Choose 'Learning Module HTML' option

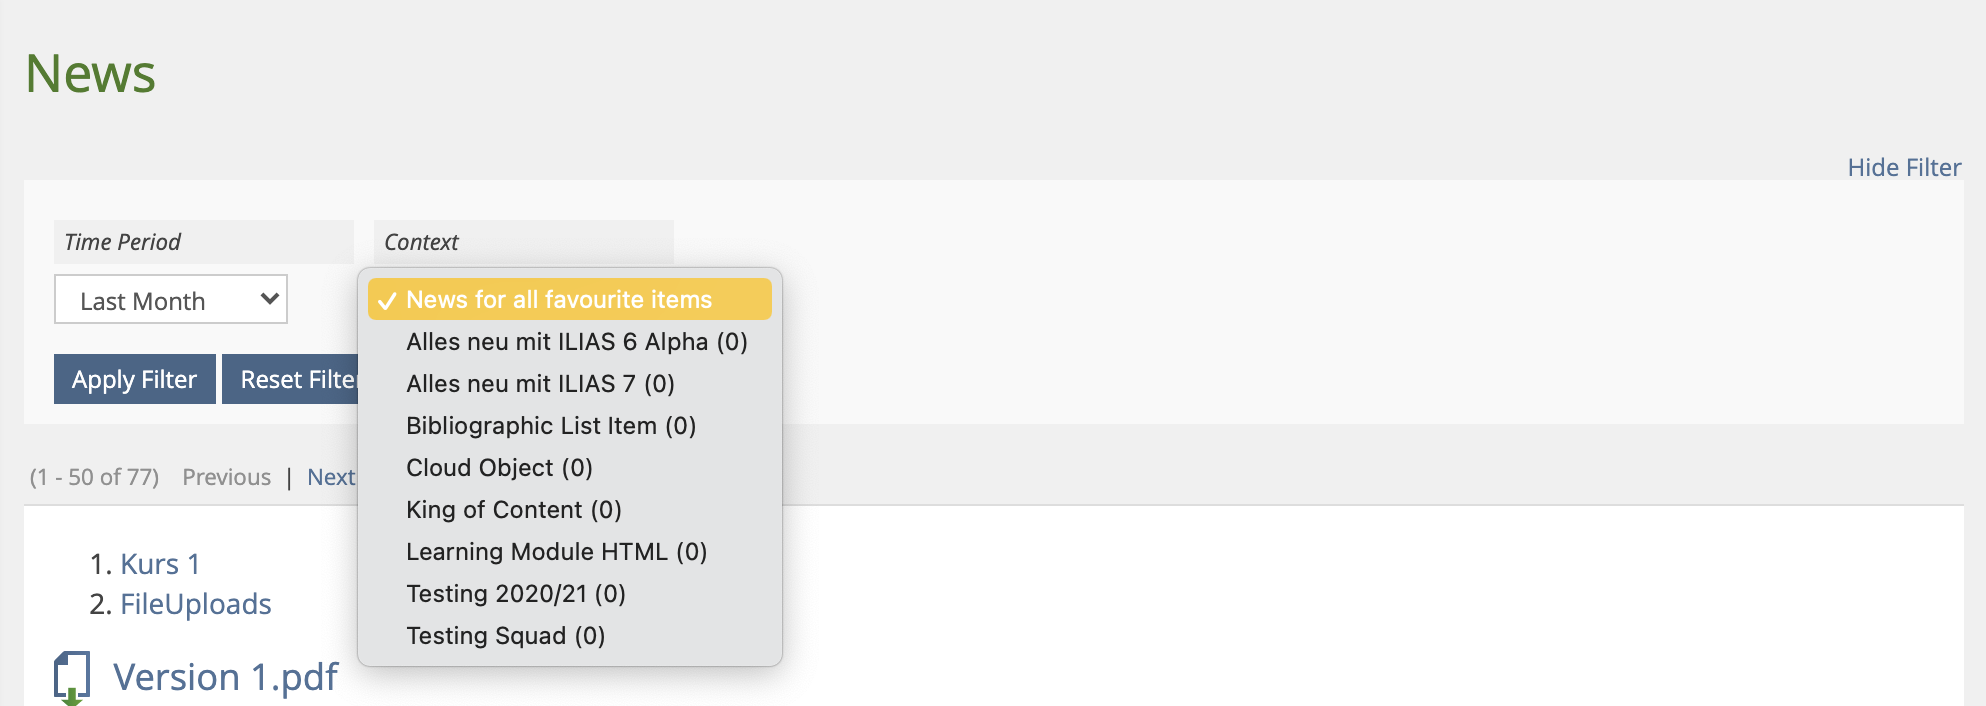[556, 552]
